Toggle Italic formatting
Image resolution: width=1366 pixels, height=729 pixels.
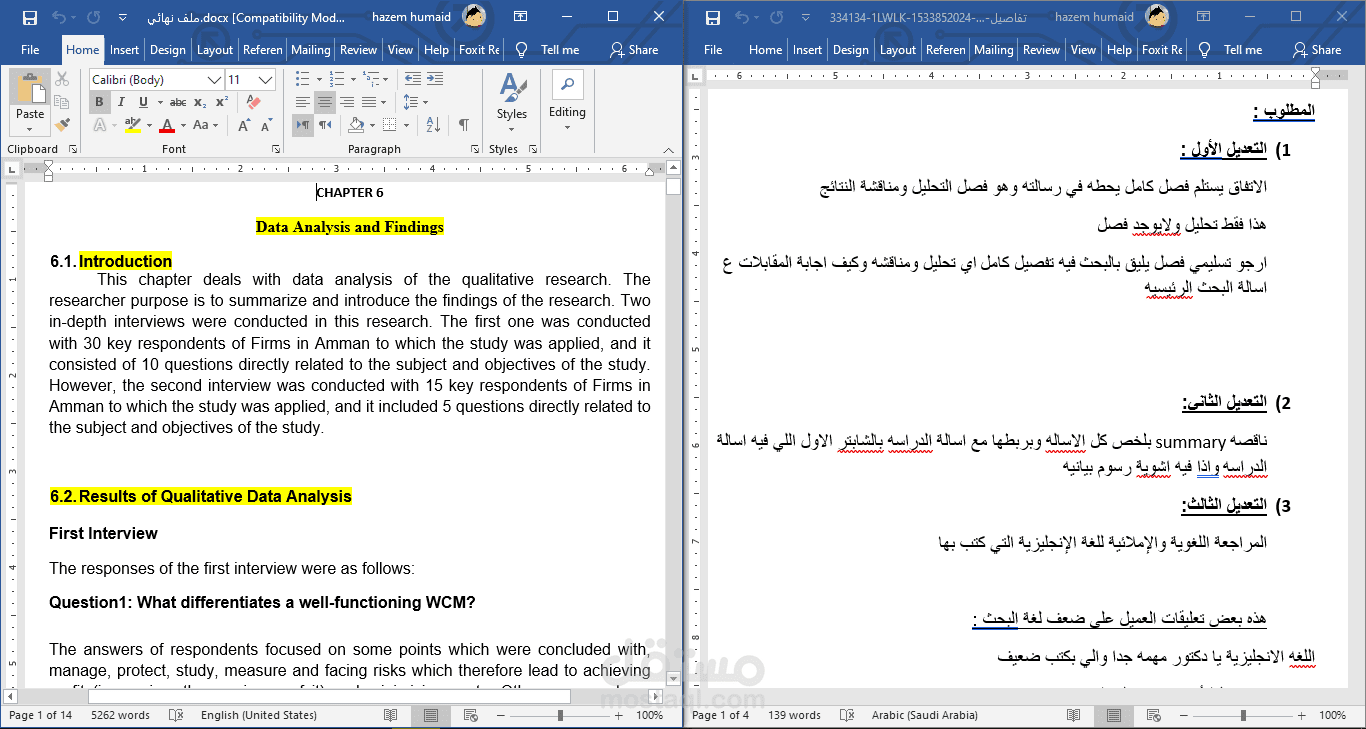[121, 102]
